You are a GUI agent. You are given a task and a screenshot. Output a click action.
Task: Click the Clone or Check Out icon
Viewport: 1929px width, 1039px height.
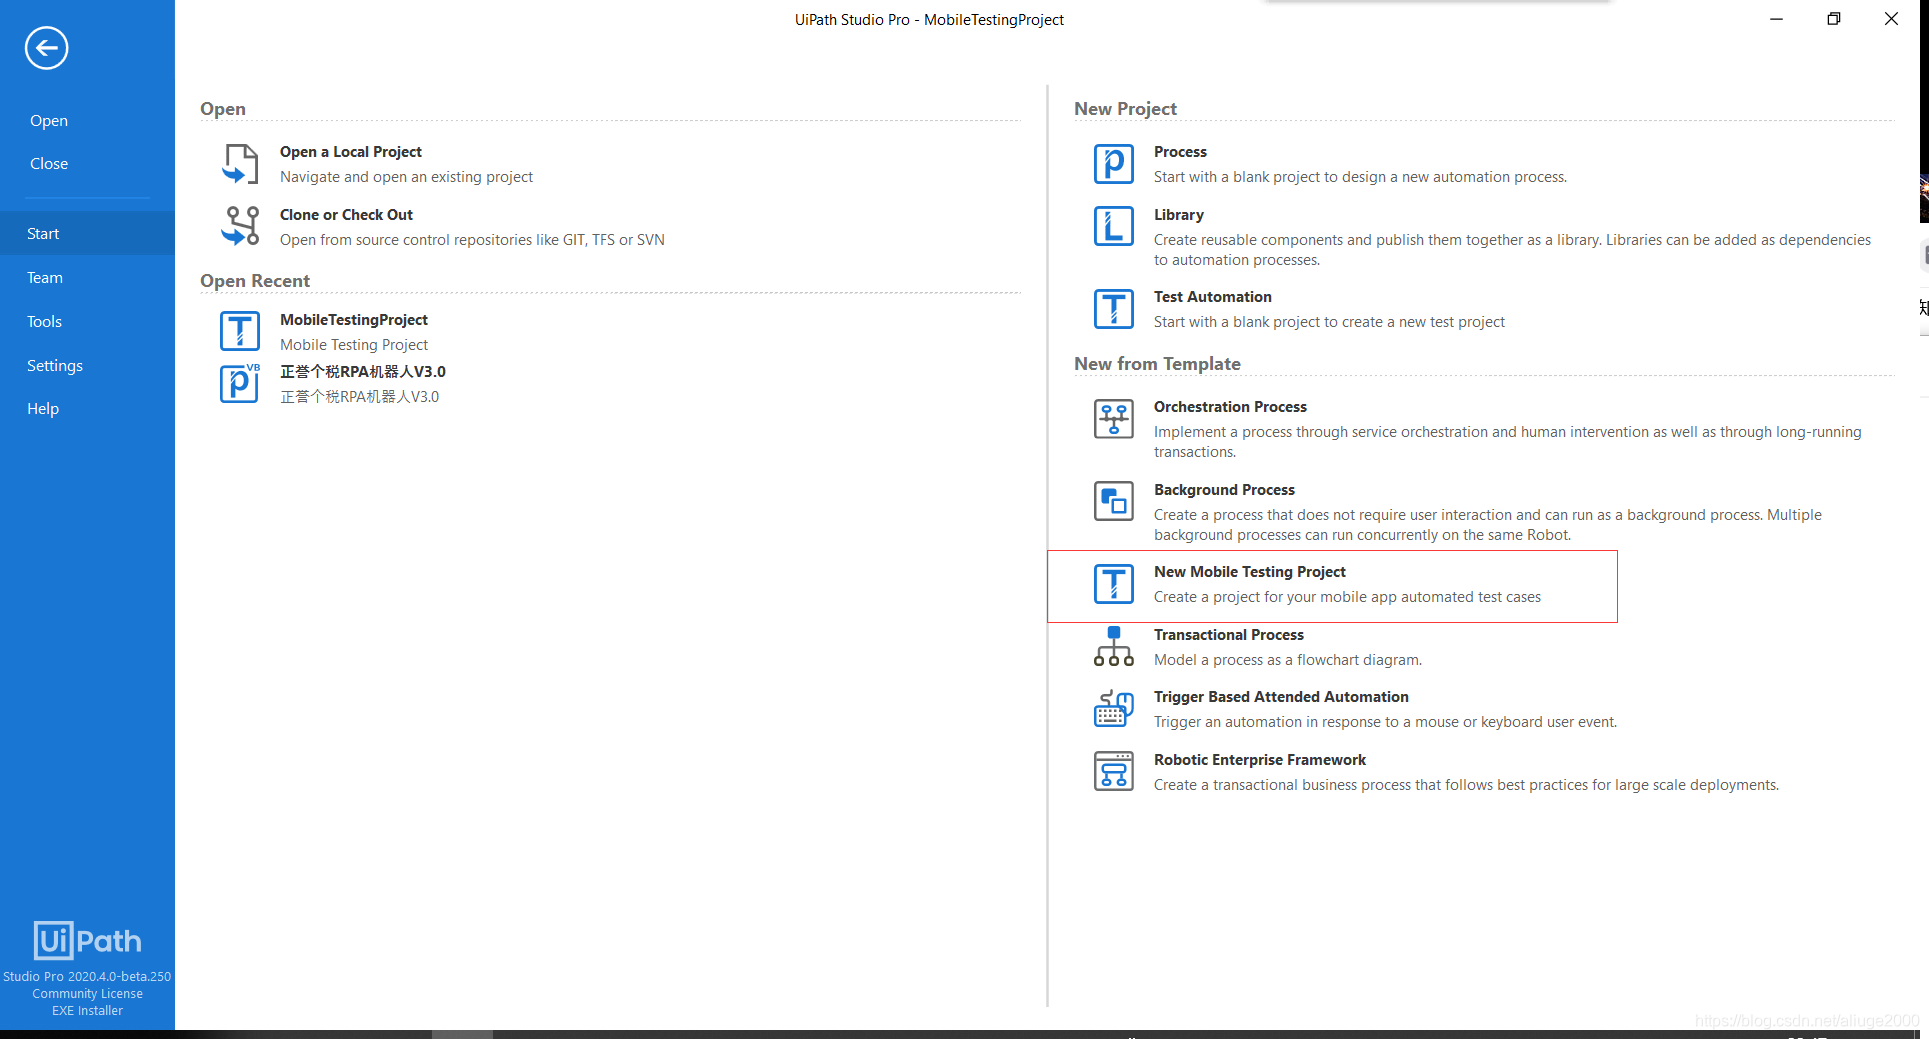pyautogui.click(x=240, y=226)
